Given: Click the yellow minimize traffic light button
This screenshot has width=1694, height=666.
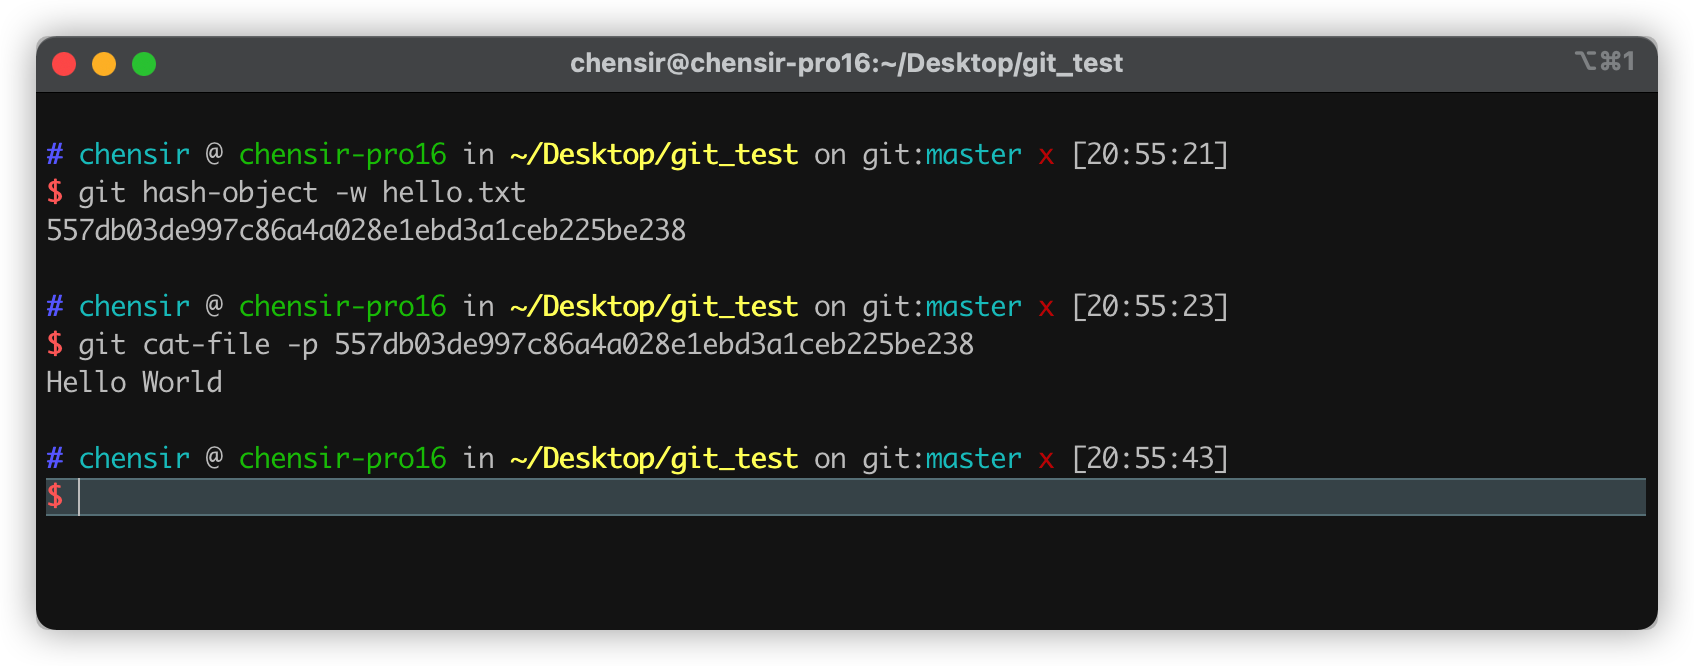Looking at the screenshot, I should 104,64.
